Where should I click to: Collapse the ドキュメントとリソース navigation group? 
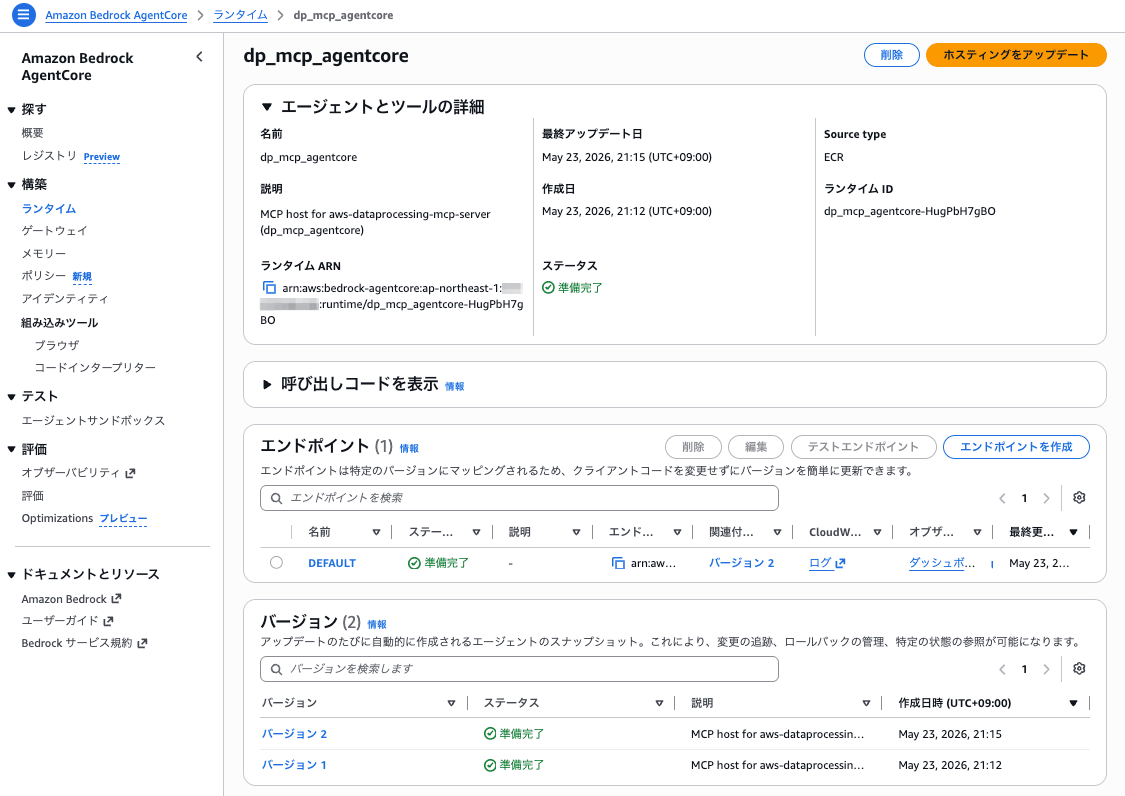click(x=11, y=575)
